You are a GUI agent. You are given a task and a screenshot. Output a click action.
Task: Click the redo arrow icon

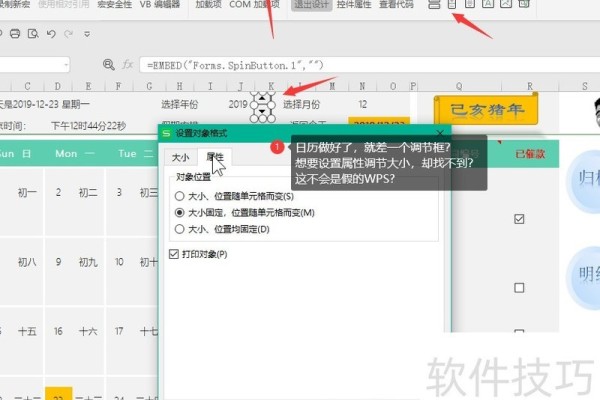pos(68,34)
